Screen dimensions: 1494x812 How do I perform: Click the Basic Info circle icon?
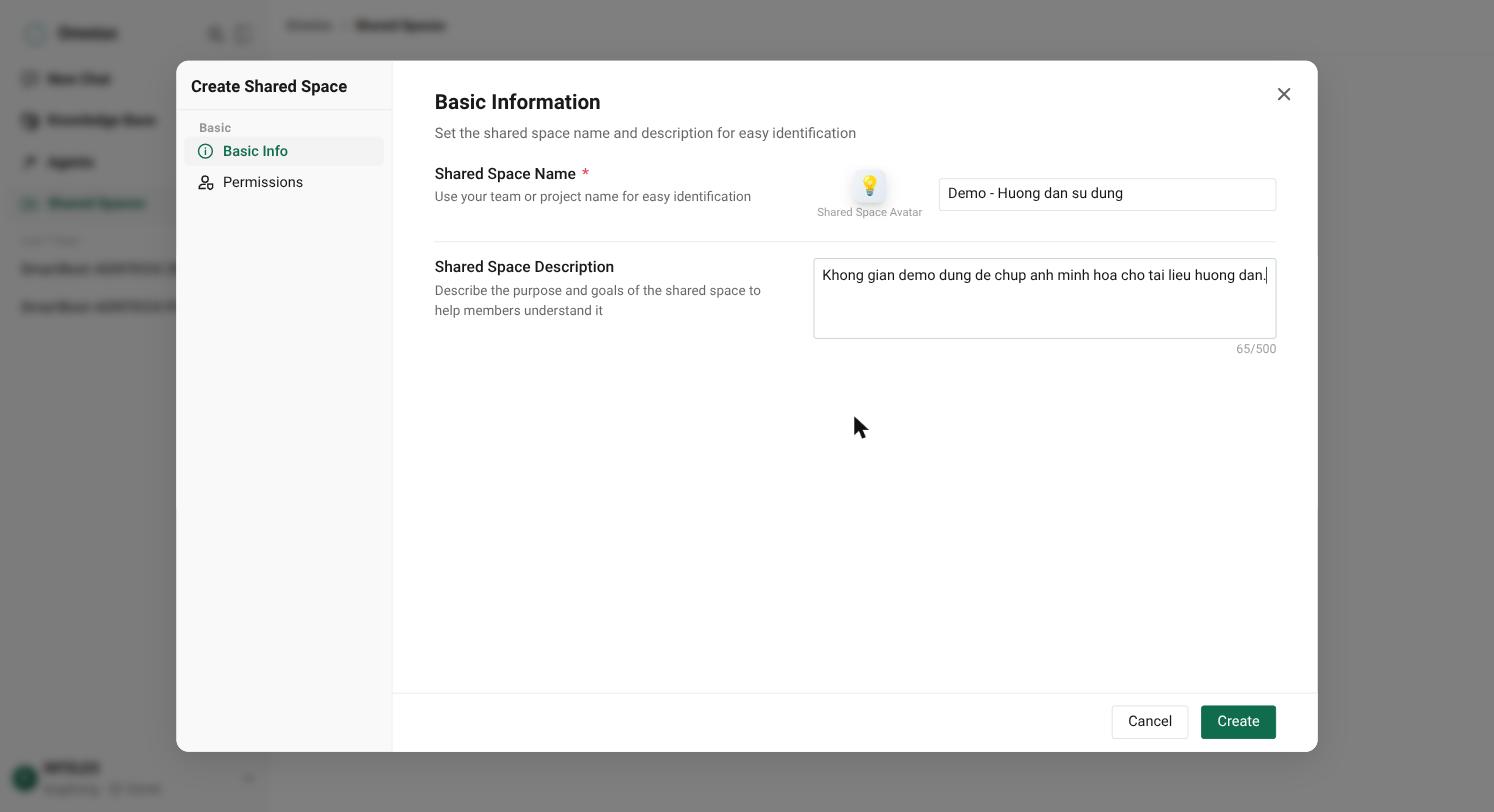(x=206, y=151)
